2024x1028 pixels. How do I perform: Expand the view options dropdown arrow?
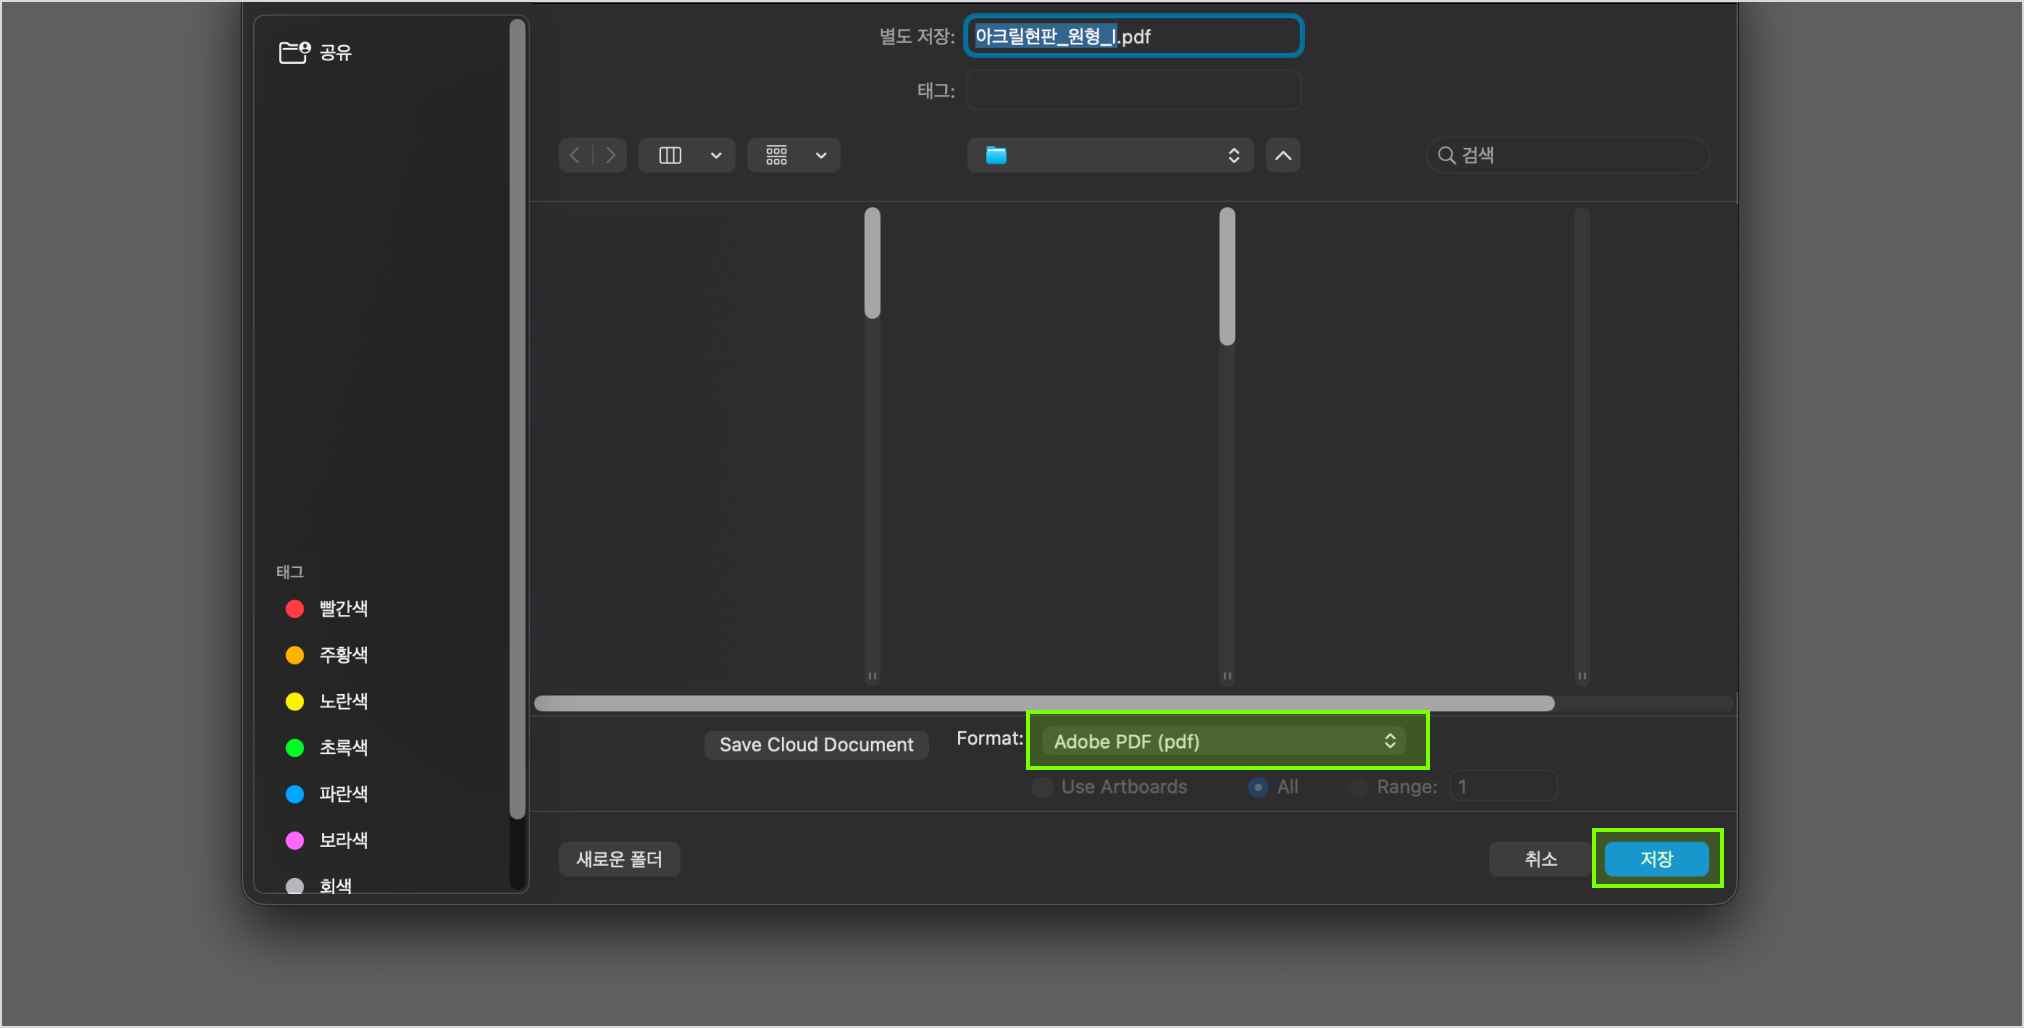(716, 155)
